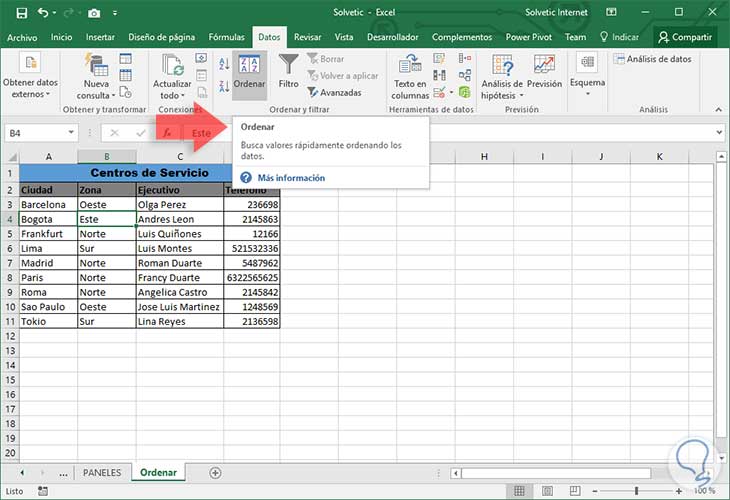Click the Undo arrow icon
Viewport: 730px width, 500px height.
coord(43,13)
